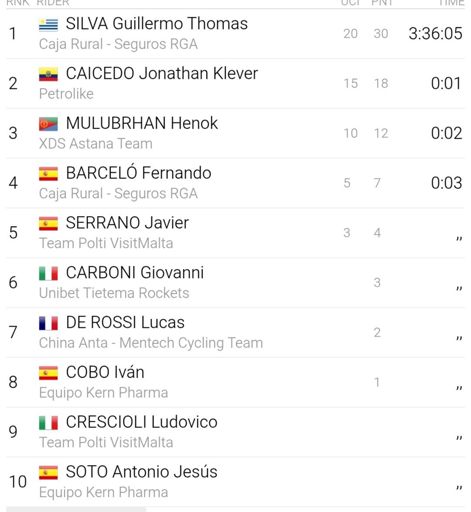Select rider SOTO Antonio Jesús
The height and width of the screenshot is (512, 471).
[141, 472]
